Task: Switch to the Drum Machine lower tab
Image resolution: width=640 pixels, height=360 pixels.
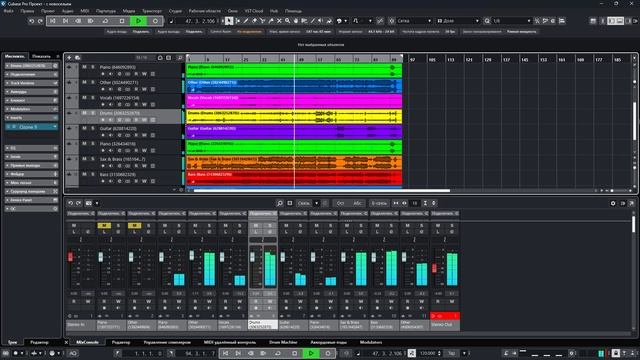Action: tap(283, 342)
